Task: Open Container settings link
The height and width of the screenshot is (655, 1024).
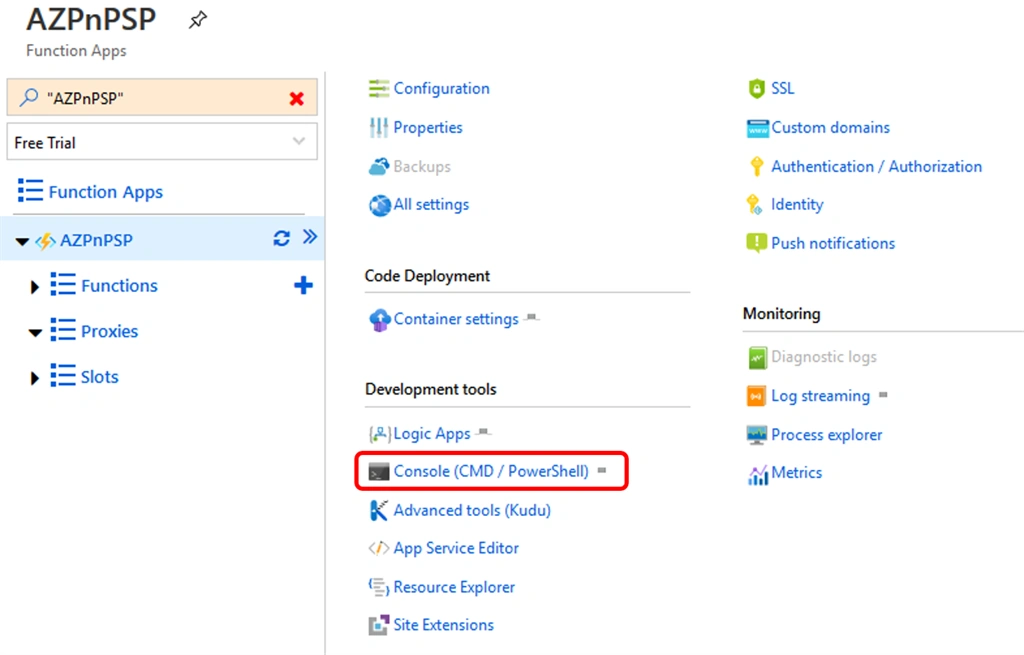Action: click(x=456, y=319)
